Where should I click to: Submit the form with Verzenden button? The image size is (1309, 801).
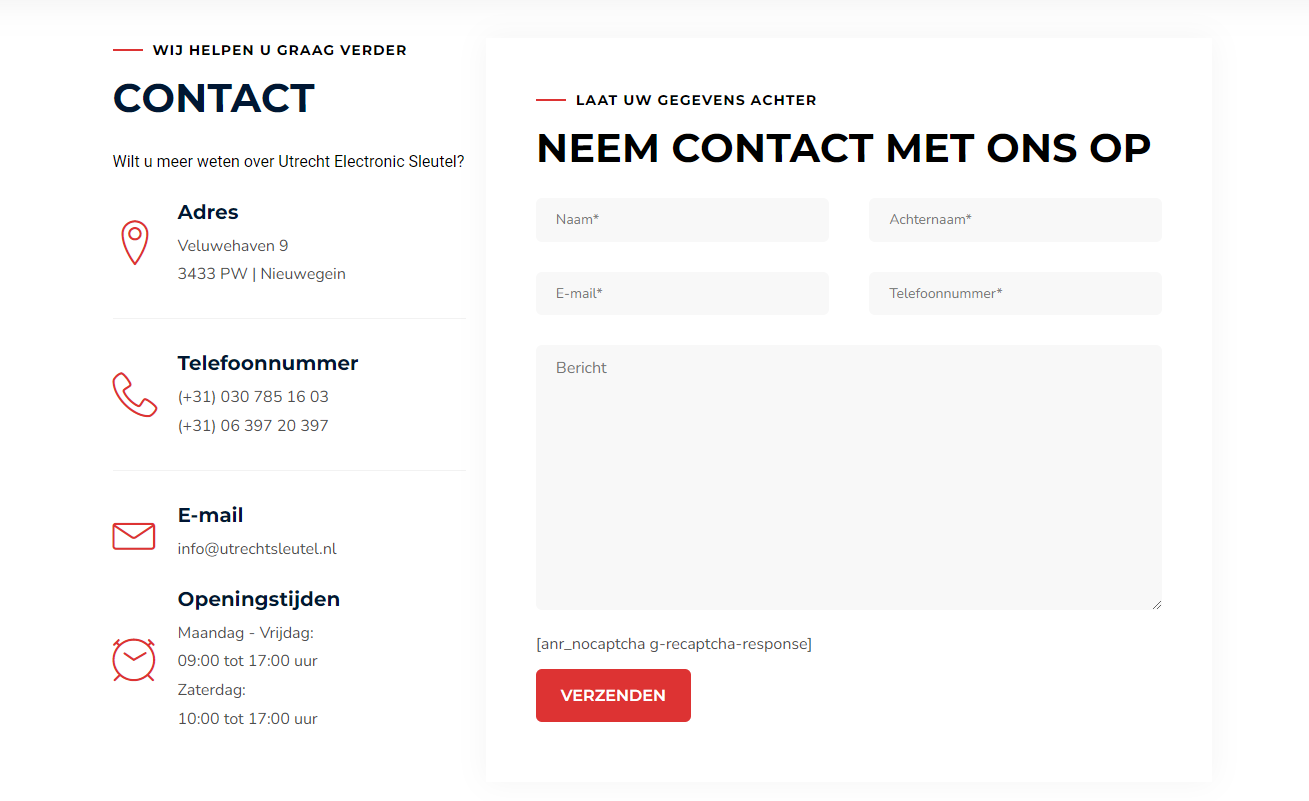point(613,695)
